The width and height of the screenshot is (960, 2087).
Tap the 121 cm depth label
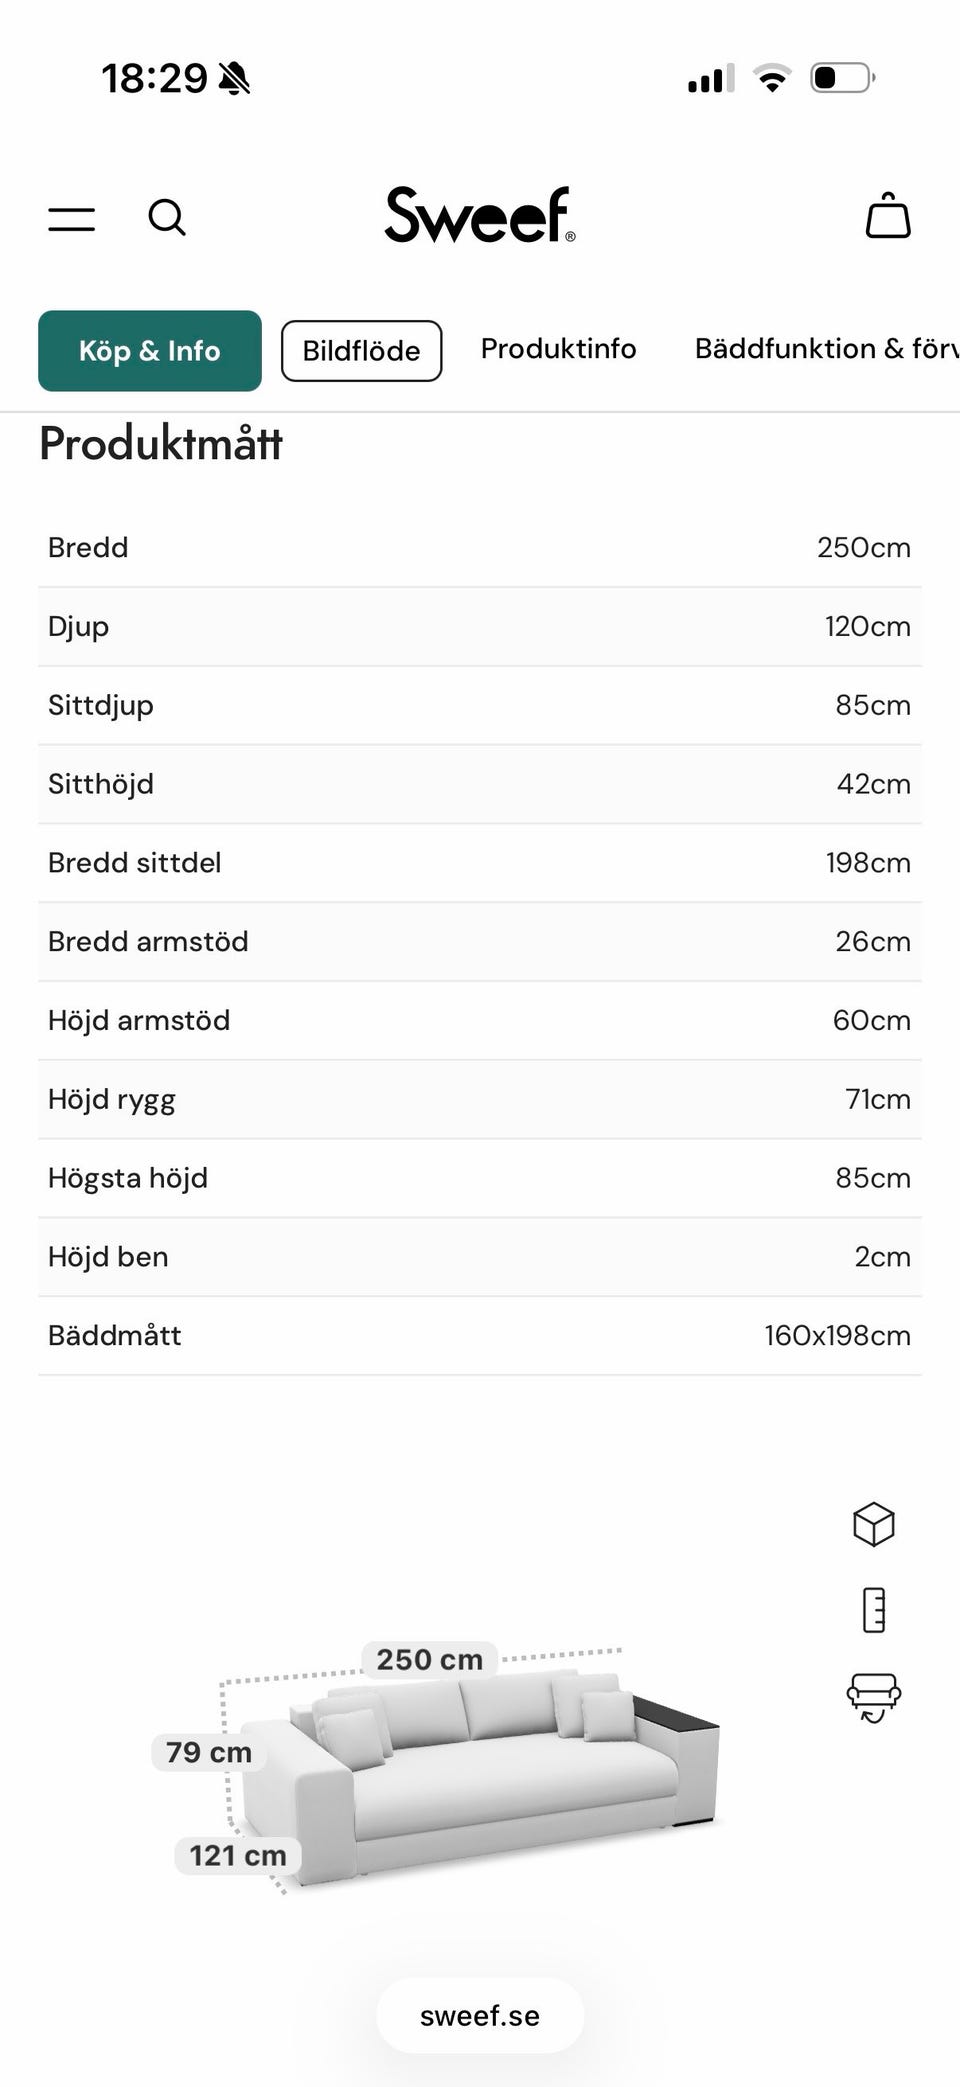(238, 1855)
